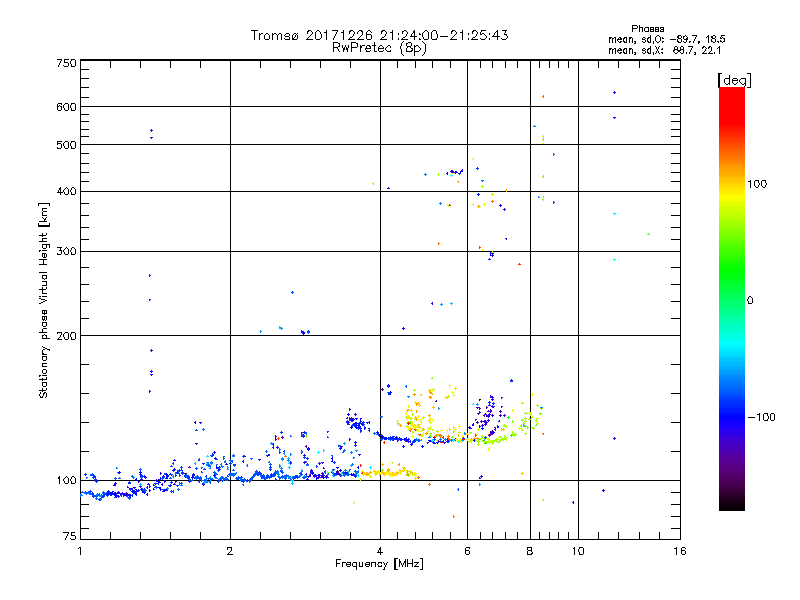Click the y-axis tick label "600"
Image resolution: width=800 pixels, height=600 pixels.
pyautogui.click(x=66, y=107)
